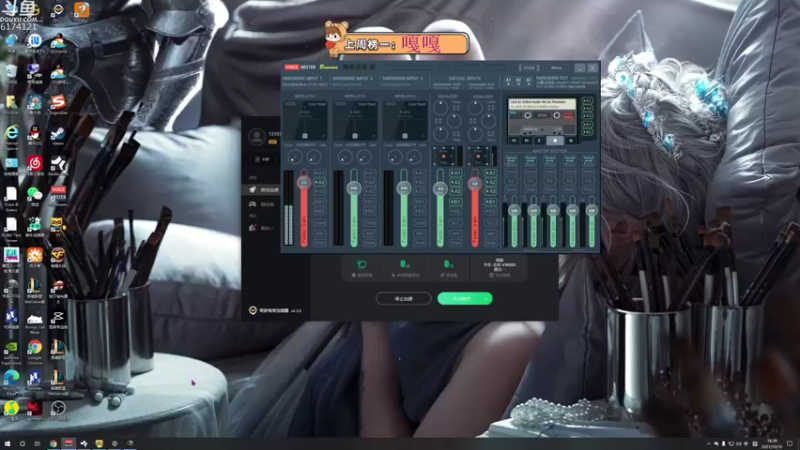
Task: Toggle A1 routing on first virtual input
Action: point(456,173)
